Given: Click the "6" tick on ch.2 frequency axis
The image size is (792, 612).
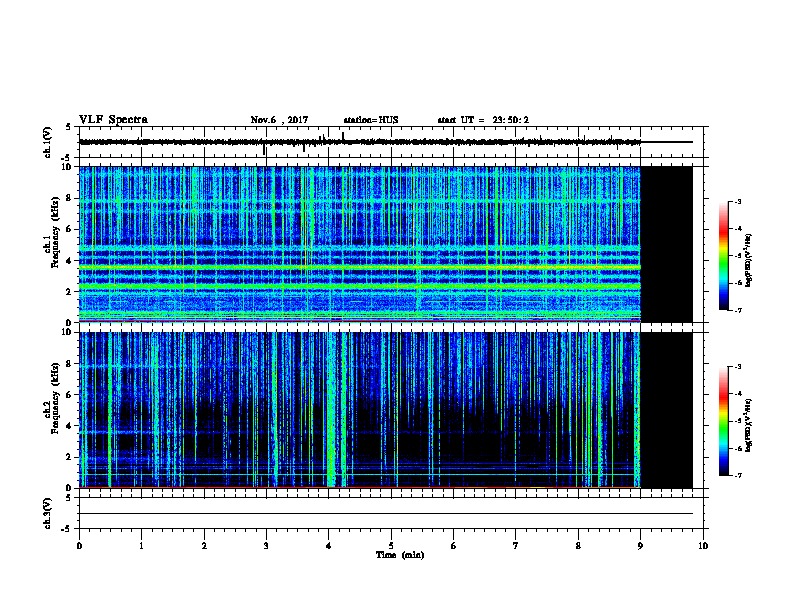Looking at the screenshot, I should (69, 395).
